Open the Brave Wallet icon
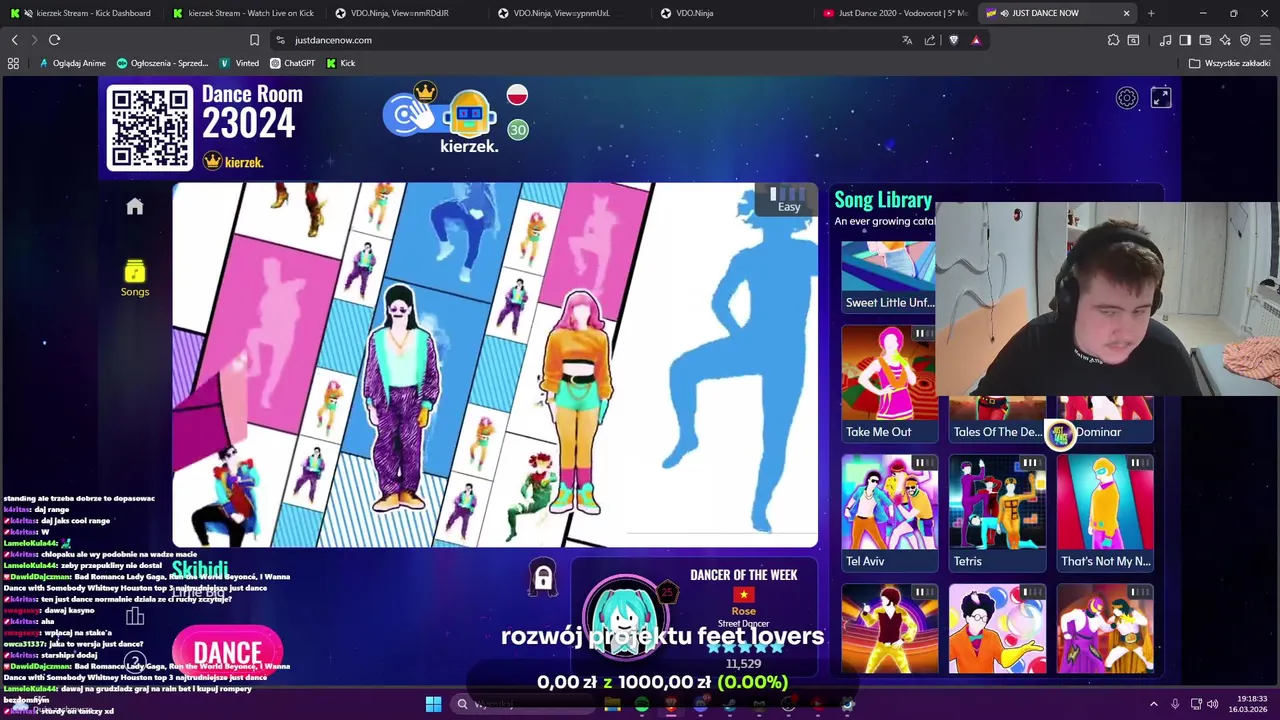 [1205, 40]
